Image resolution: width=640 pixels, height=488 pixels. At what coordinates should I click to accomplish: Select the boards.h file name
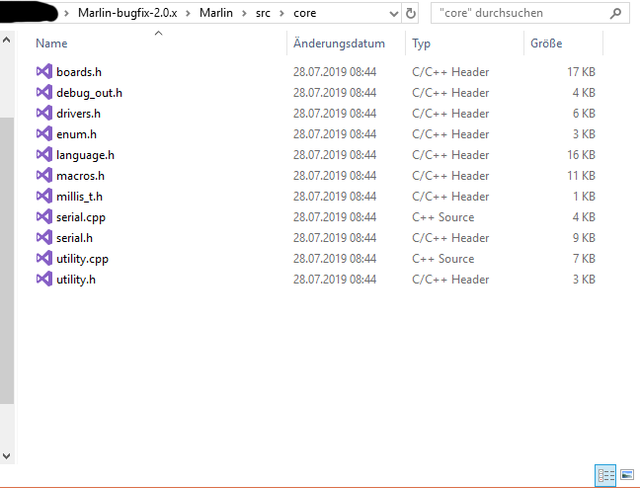79,72
